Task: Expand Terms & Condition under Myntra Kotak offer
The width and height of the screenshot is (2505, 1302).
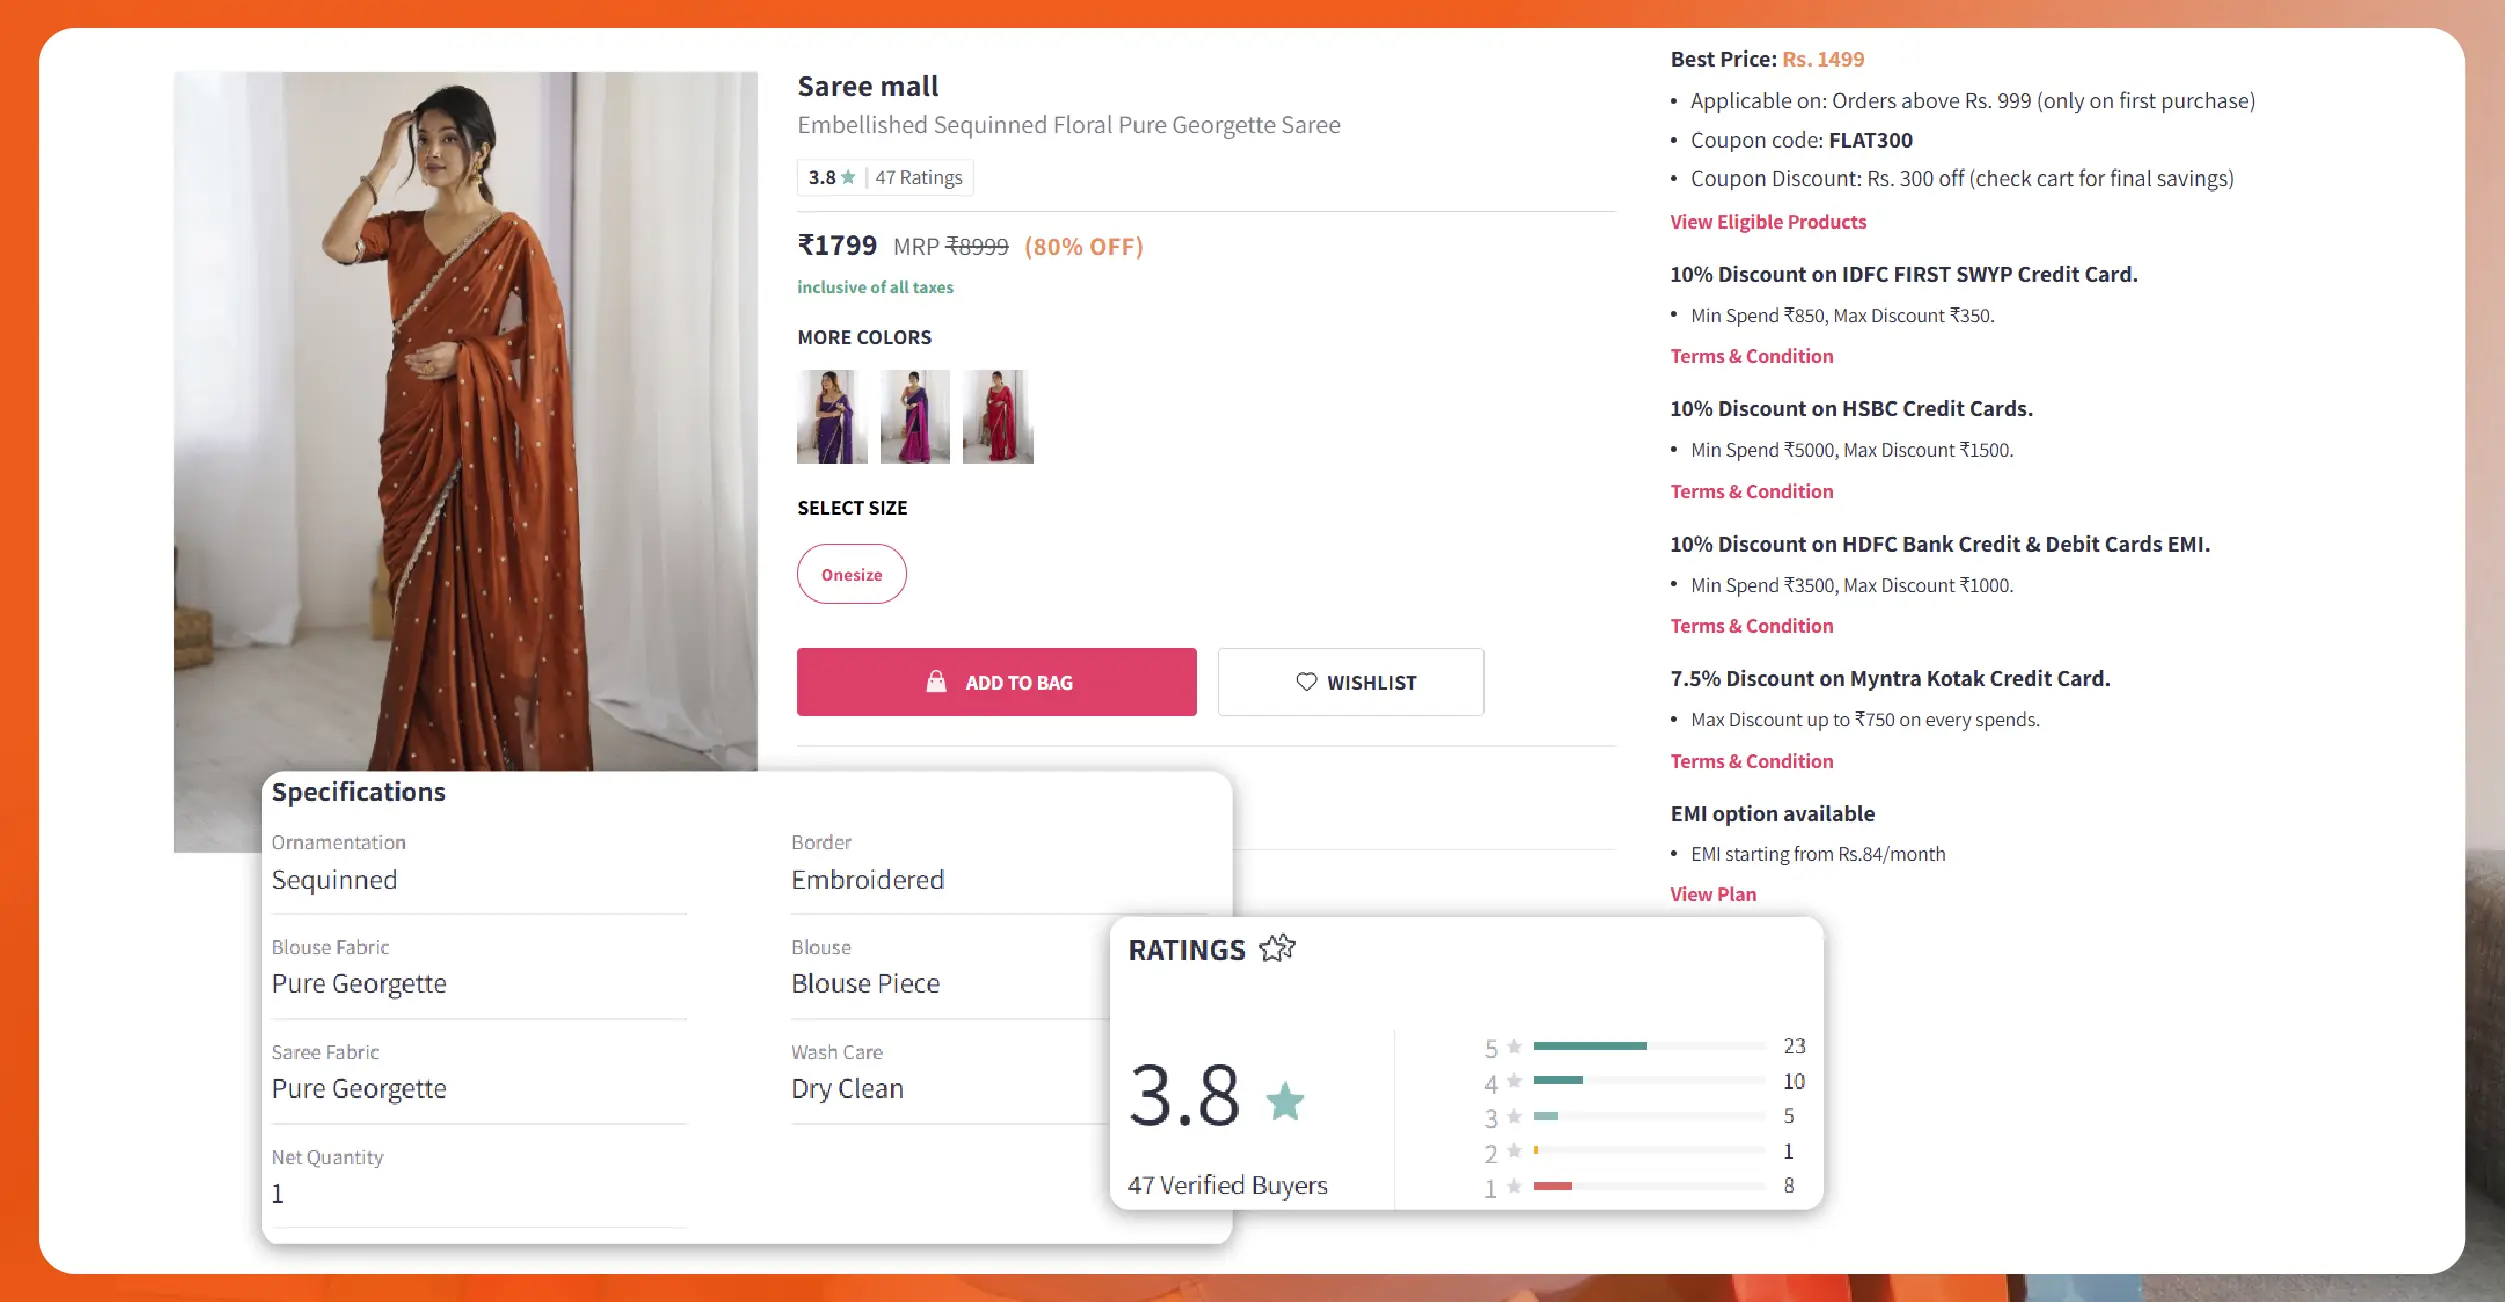Action: pos(1751,761)
